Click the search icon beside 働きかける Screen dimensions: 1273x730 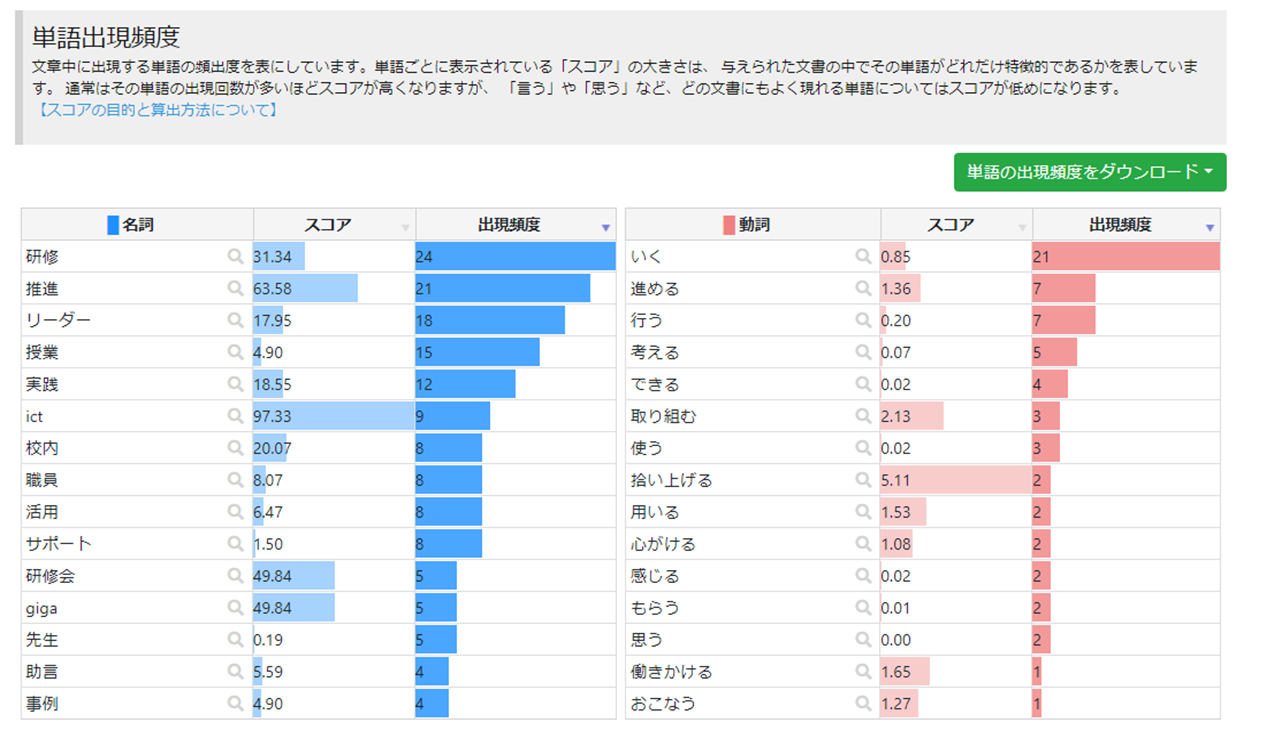tap(863, 672)
